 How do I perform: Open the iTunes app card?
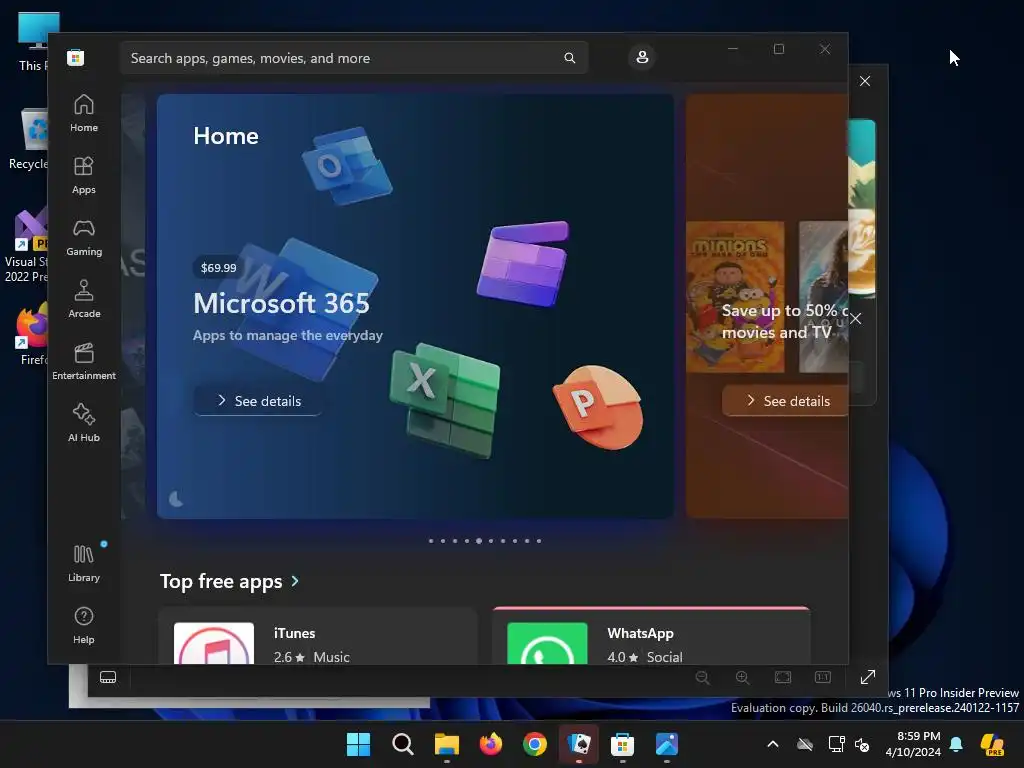317,637
